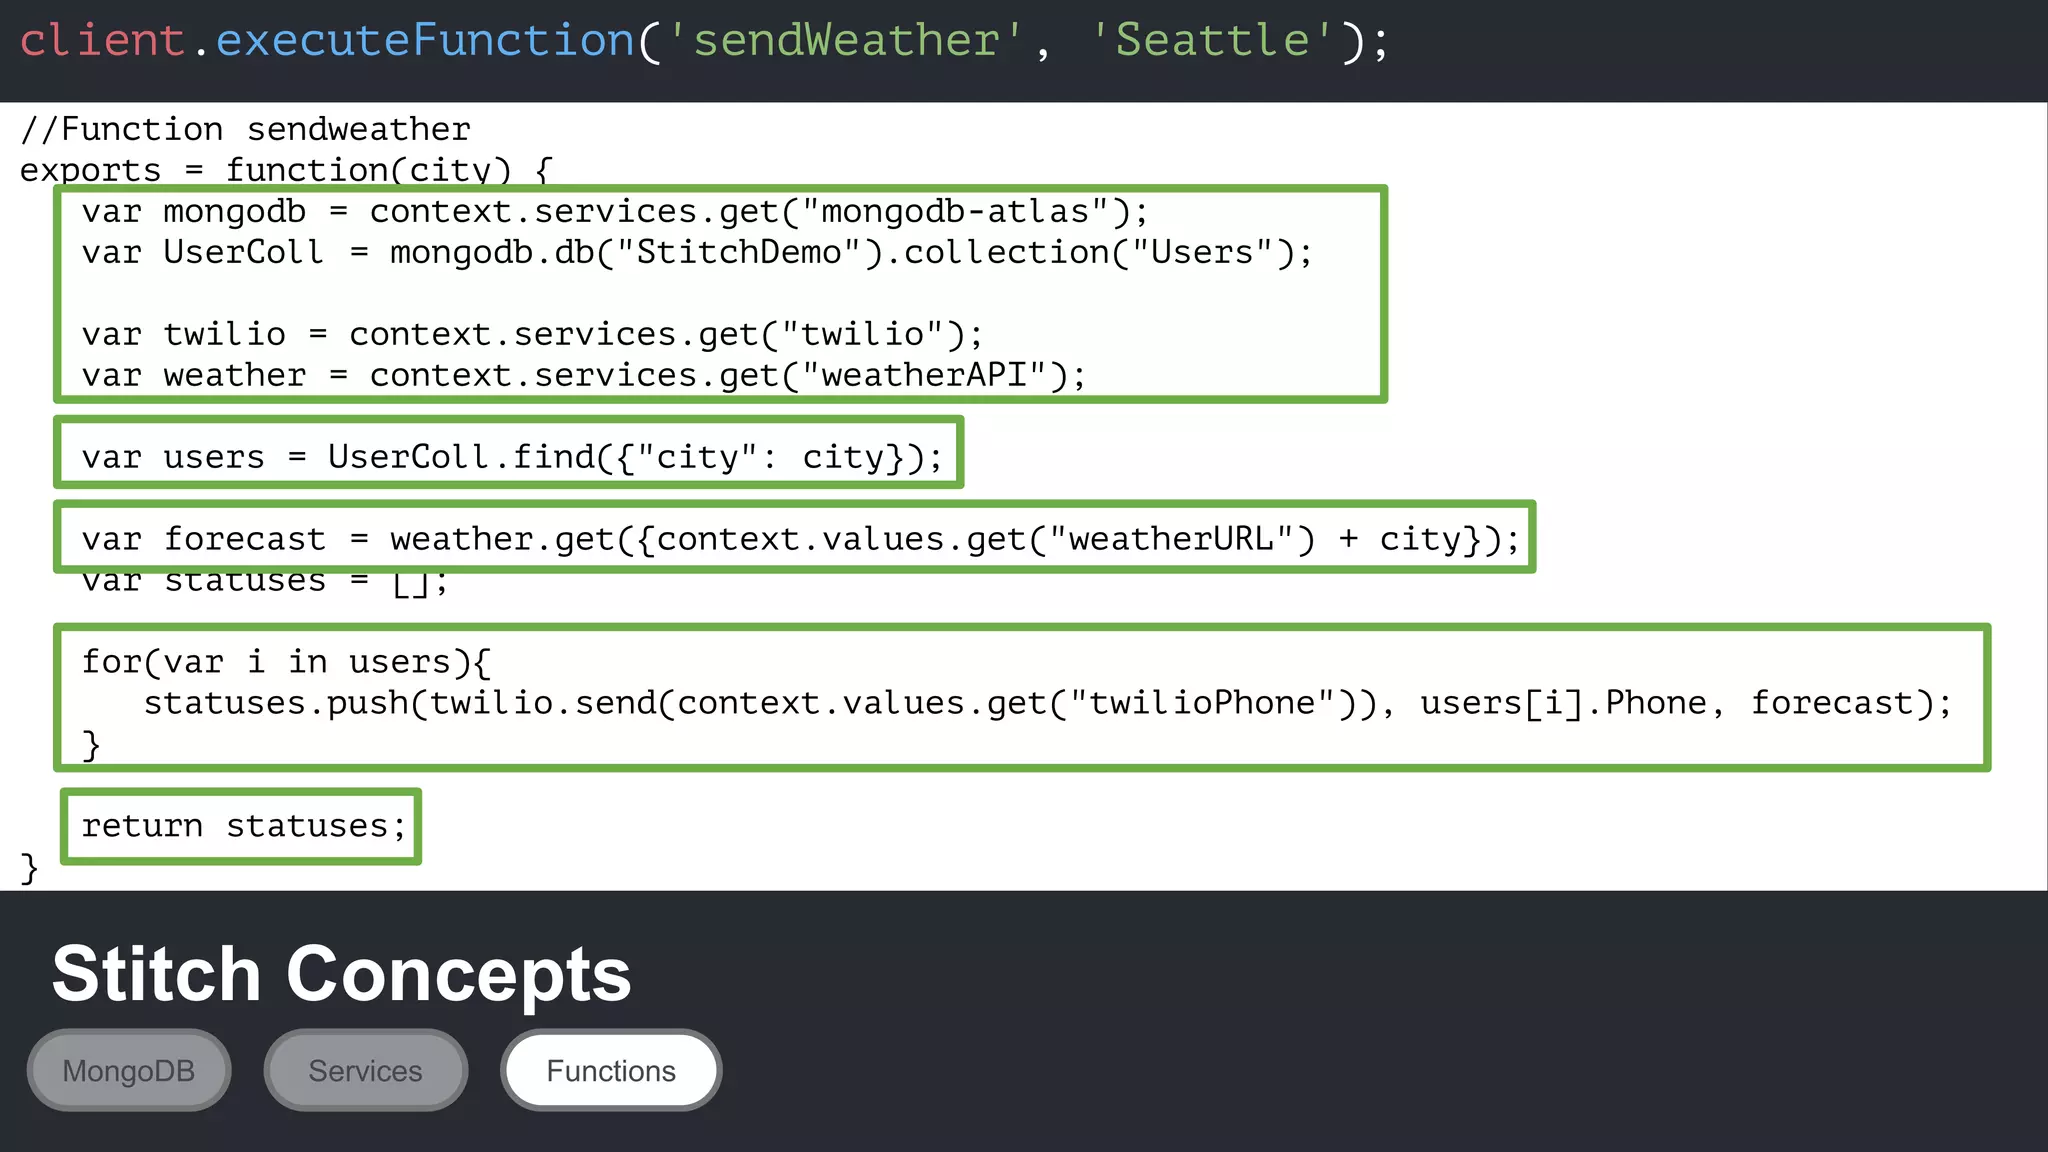Click the 'exports = function(city) {' line
Screen dimensions: 2048x1152
pos(285,170)
